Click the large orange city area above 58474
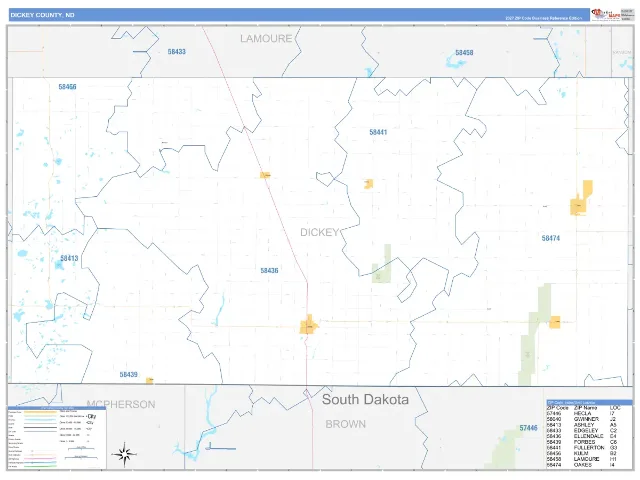 coord(581,198)
